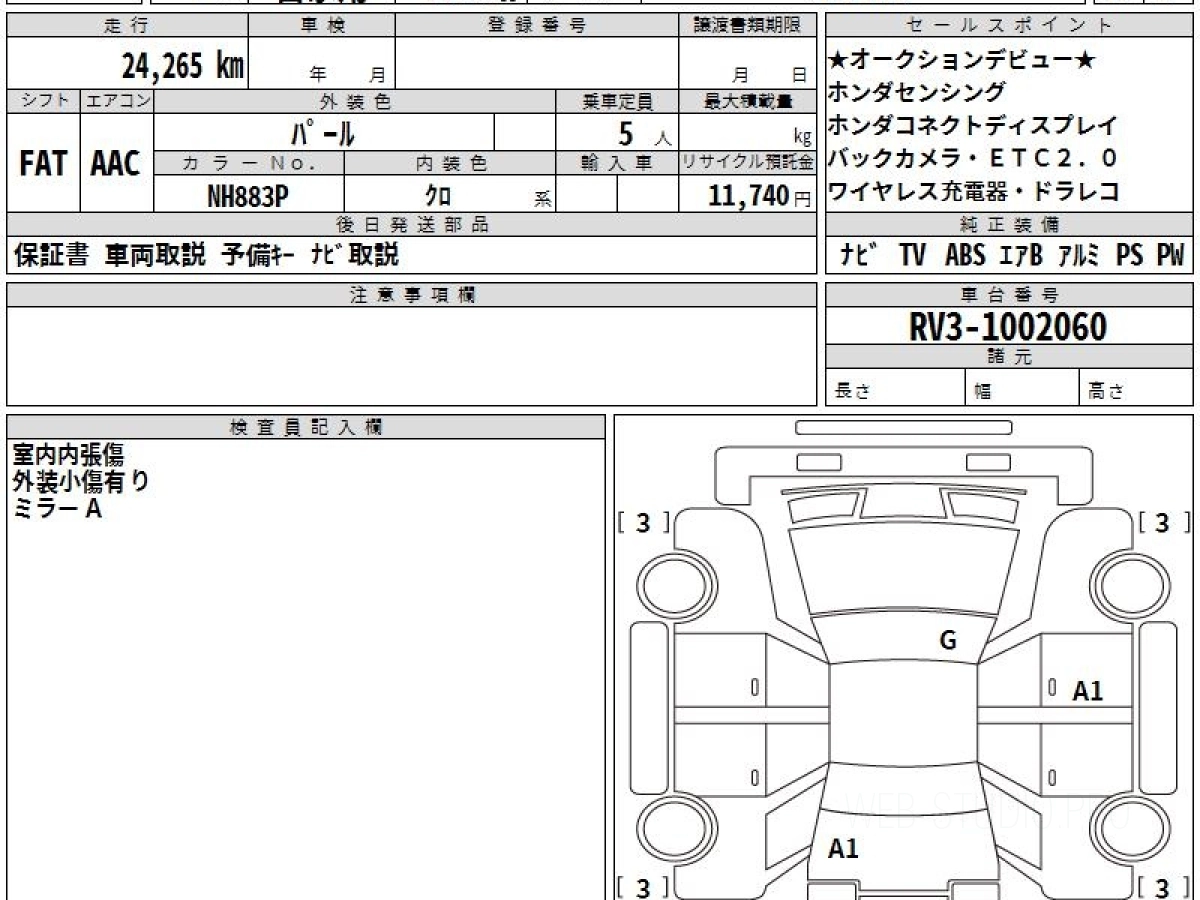
Task: Click the セールスポイント header
Action: 1010,26
